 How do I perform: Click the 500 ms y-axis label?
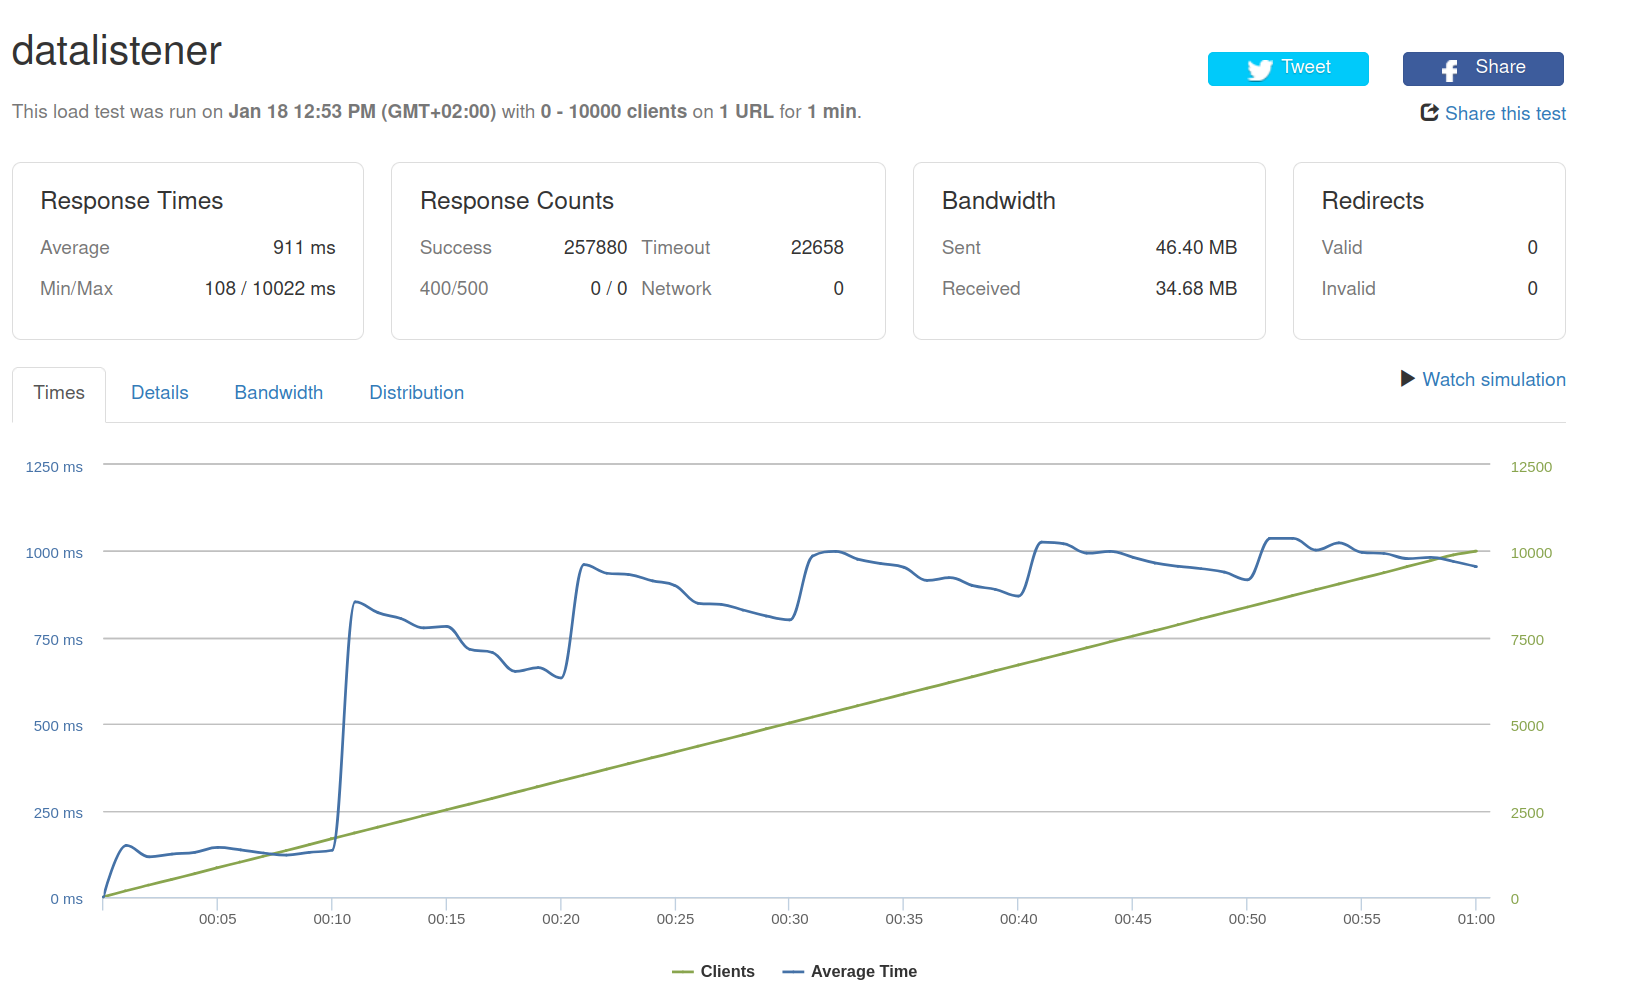pos(58,726)
